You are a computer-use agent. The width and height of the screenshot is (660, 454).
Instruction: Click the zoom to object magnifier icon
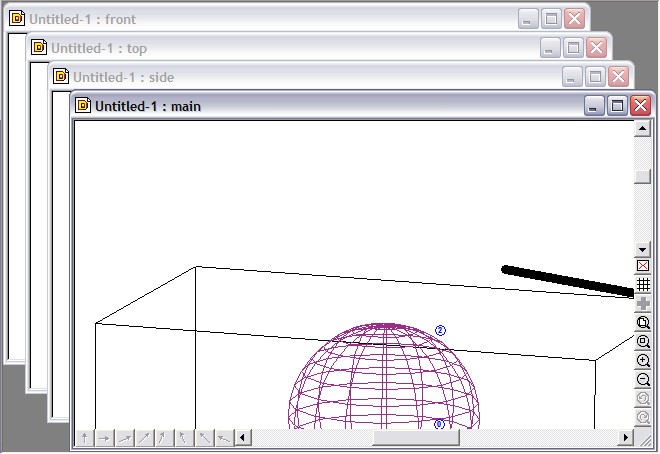[643, 323]
